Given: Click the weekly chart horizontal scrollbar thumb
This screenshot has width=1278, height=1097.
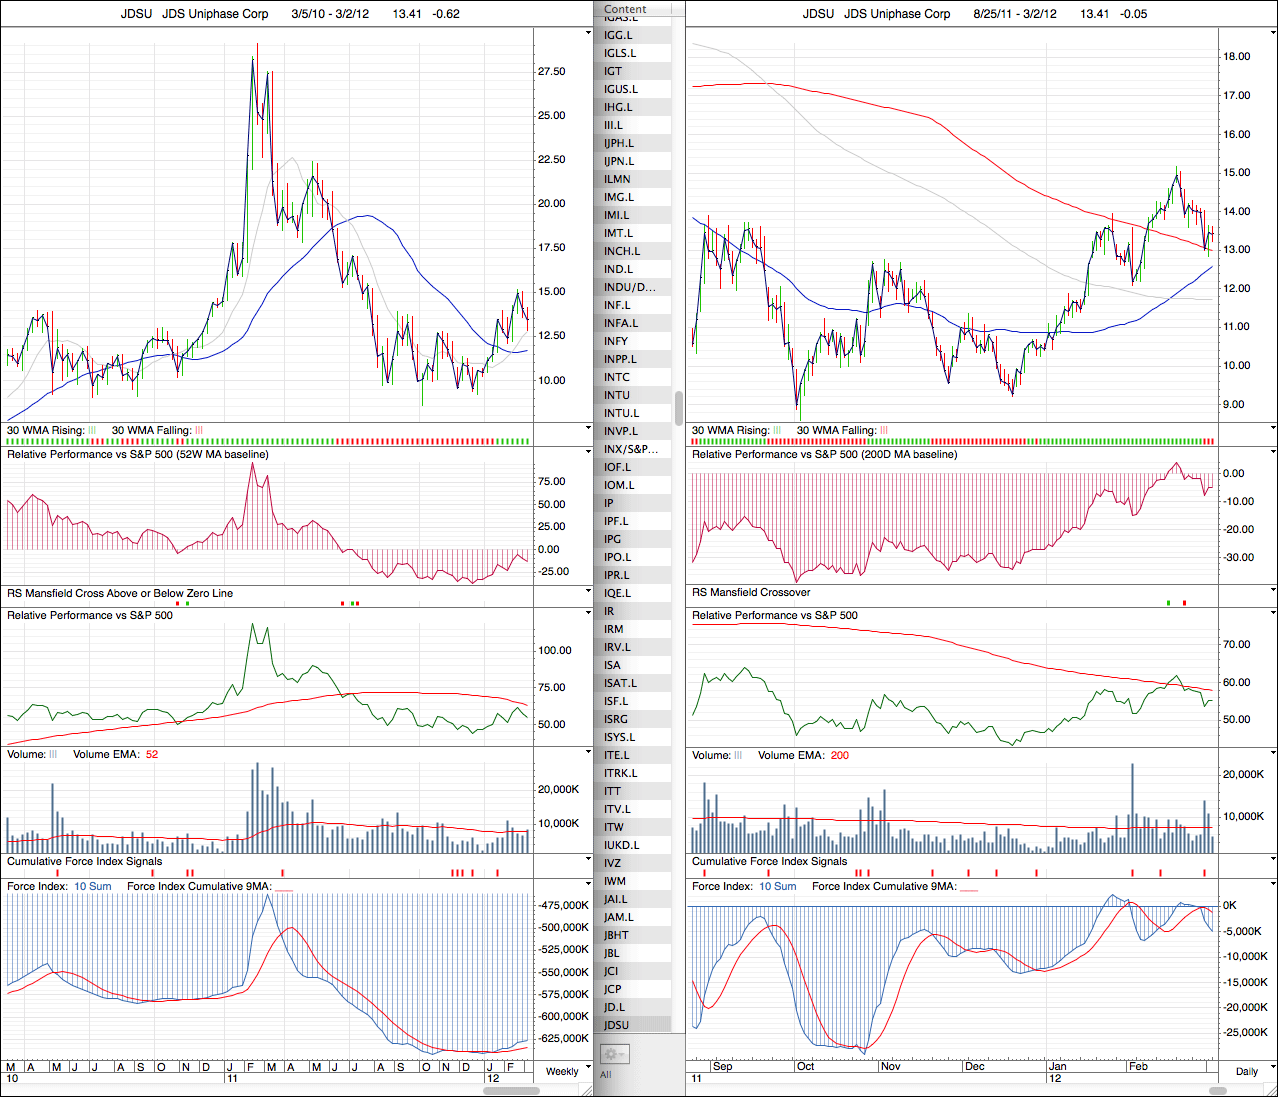Looking at the screenshot, I should 510,1089.
